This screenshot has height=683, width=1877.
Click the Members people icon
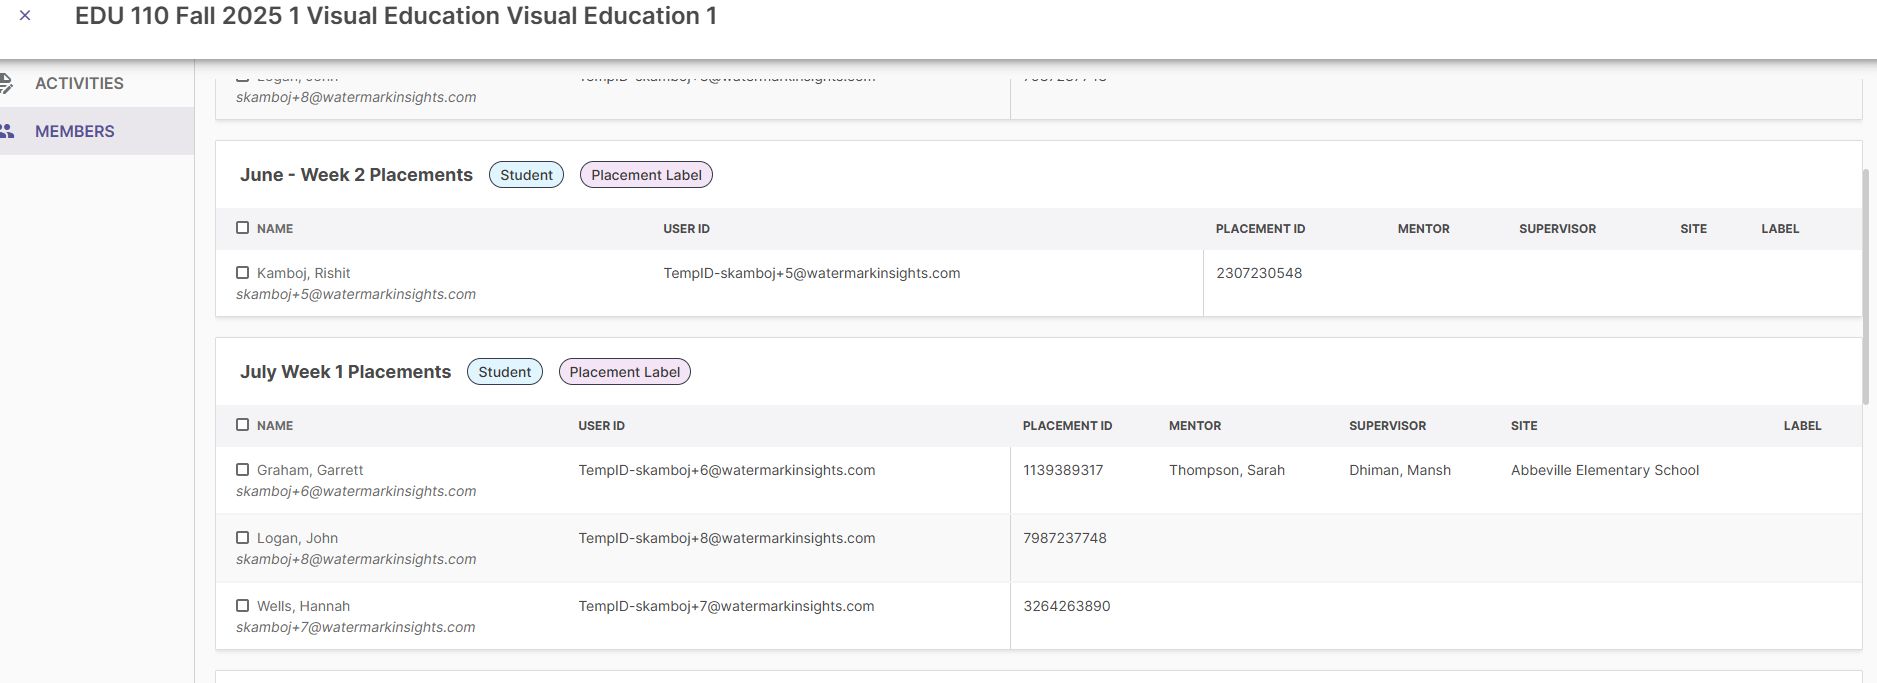point(6,131)
